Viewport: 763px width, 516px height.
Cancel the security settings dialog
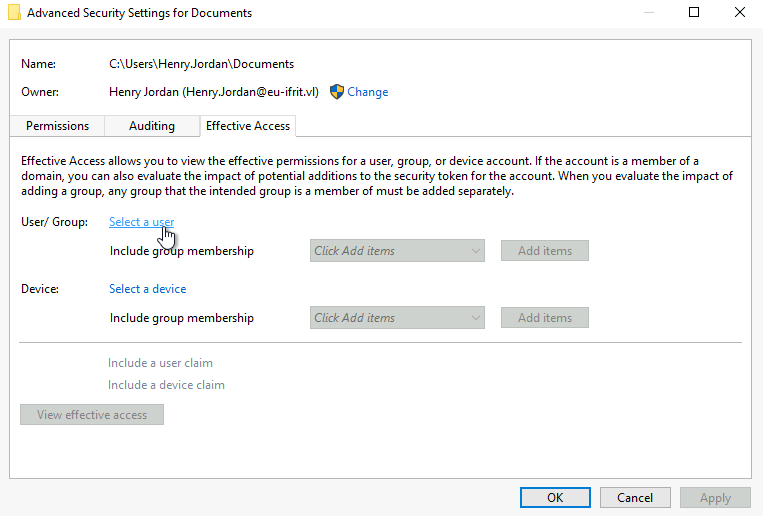(x=635, y=498)
